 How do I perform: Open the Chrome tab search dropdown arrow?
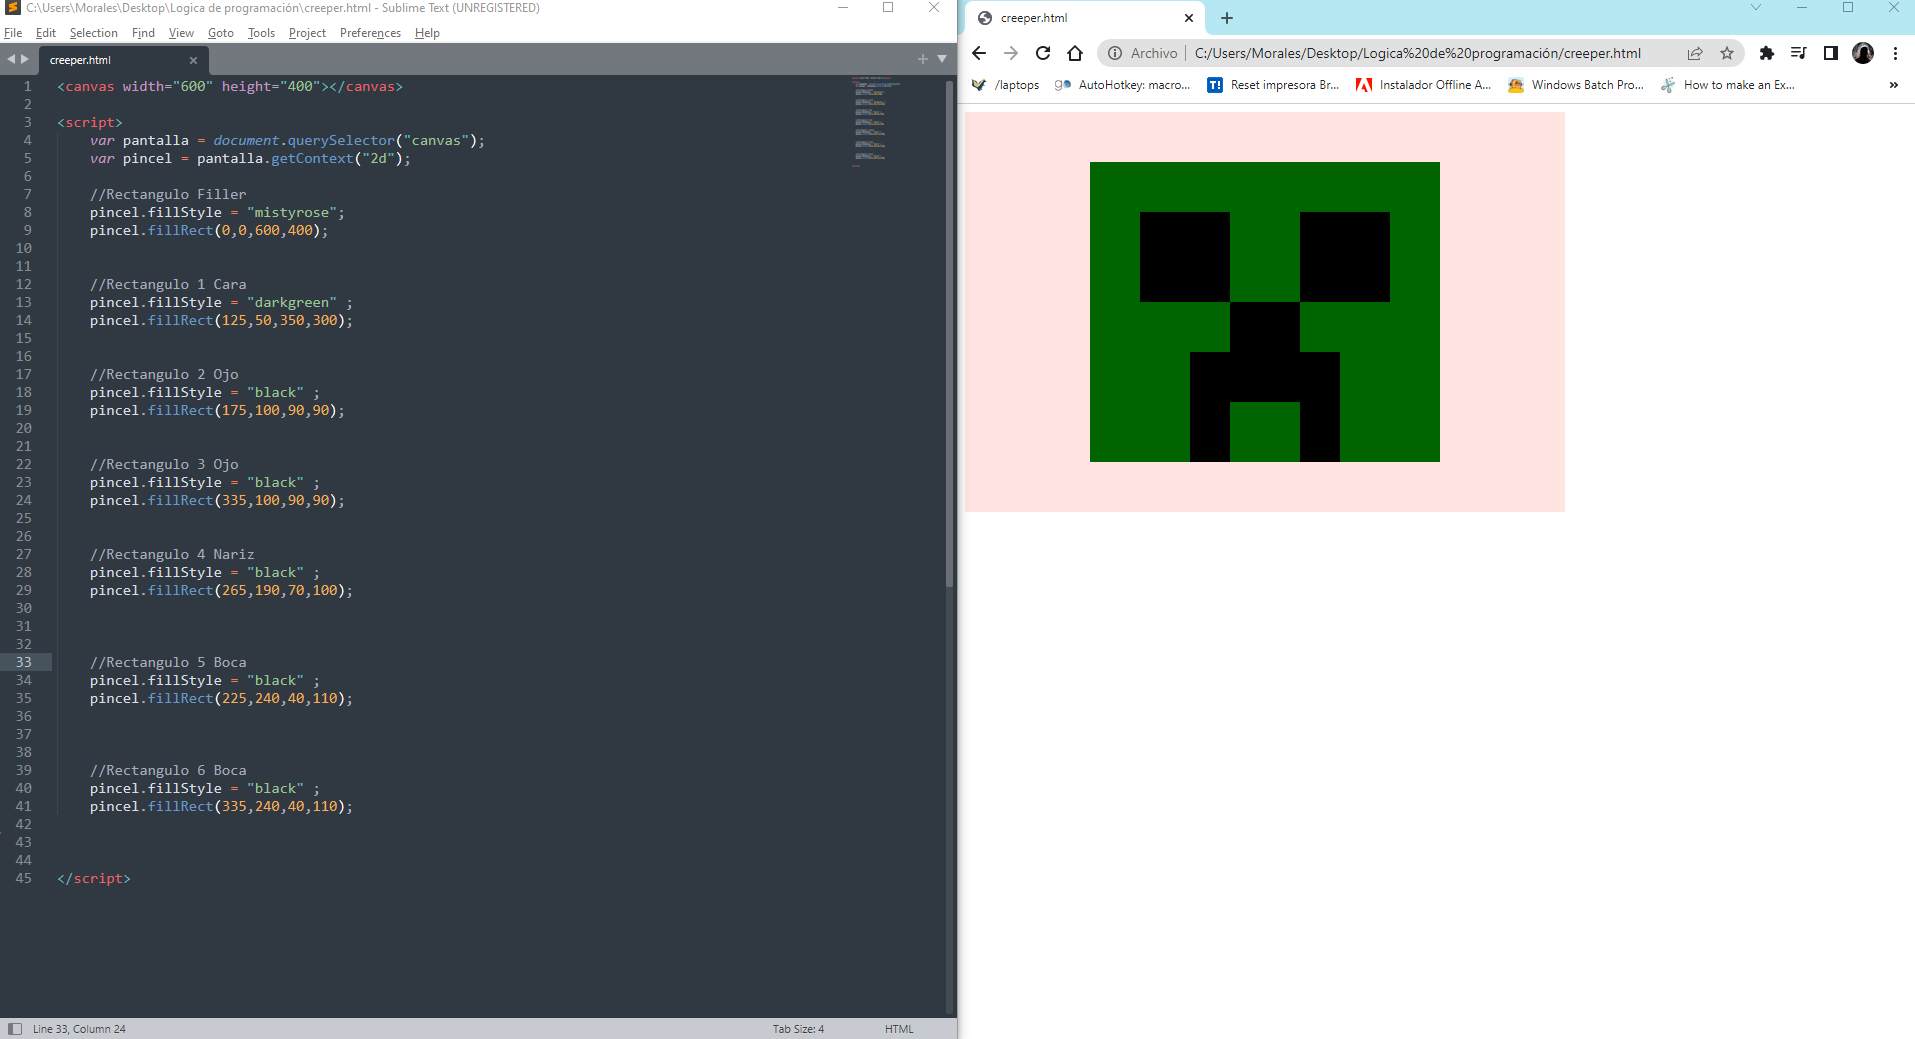(x=1755, y=8)
